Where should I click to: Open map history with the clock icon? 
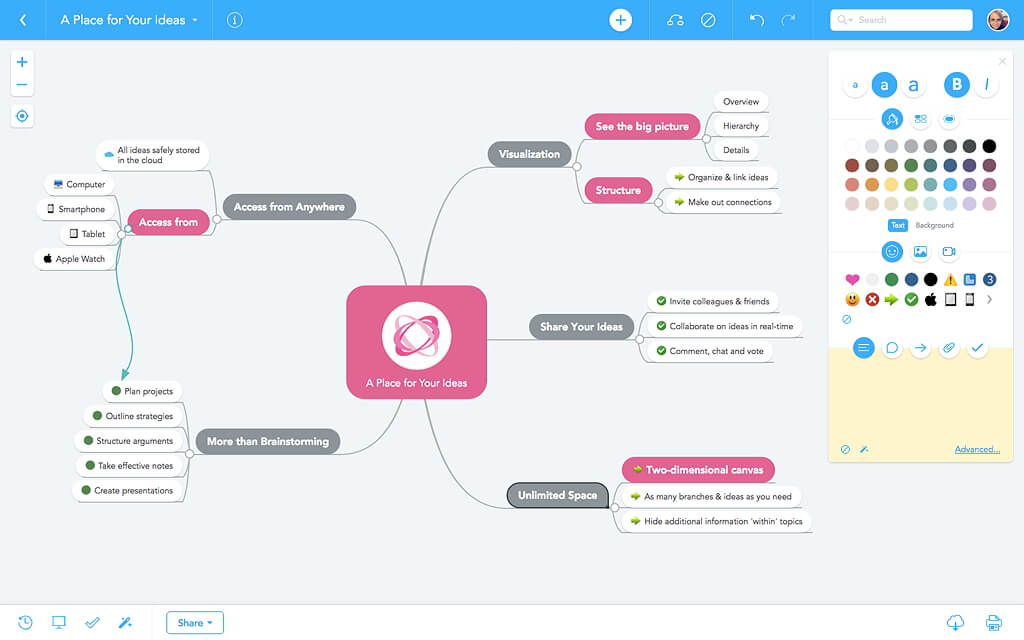[26, 622]
